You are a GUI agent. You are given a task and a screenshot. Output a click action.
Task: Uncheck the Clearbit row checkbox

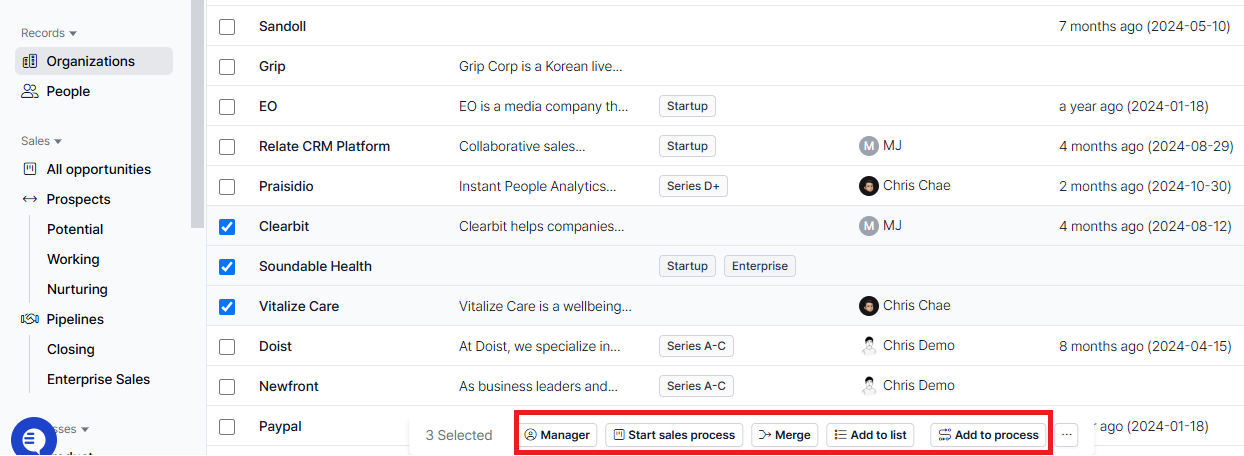(227, 226)
